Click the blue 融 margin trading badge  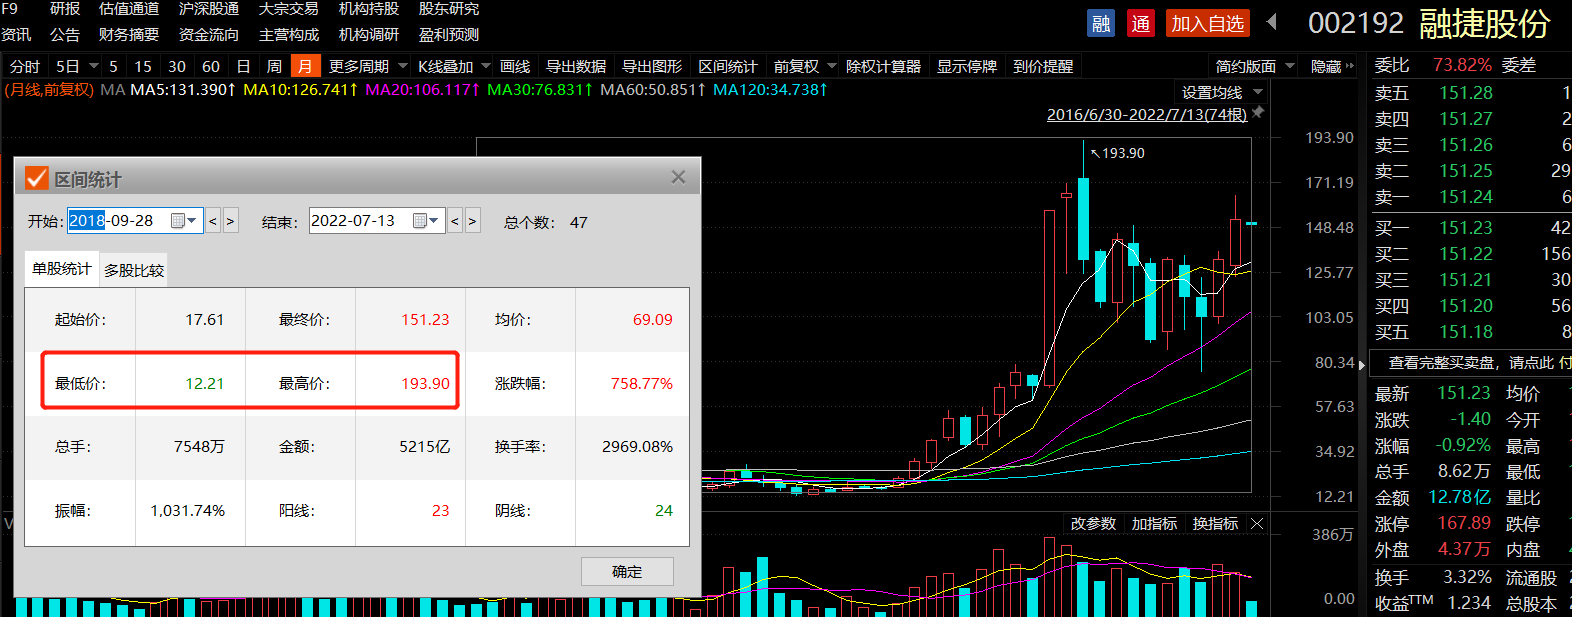1101,23
